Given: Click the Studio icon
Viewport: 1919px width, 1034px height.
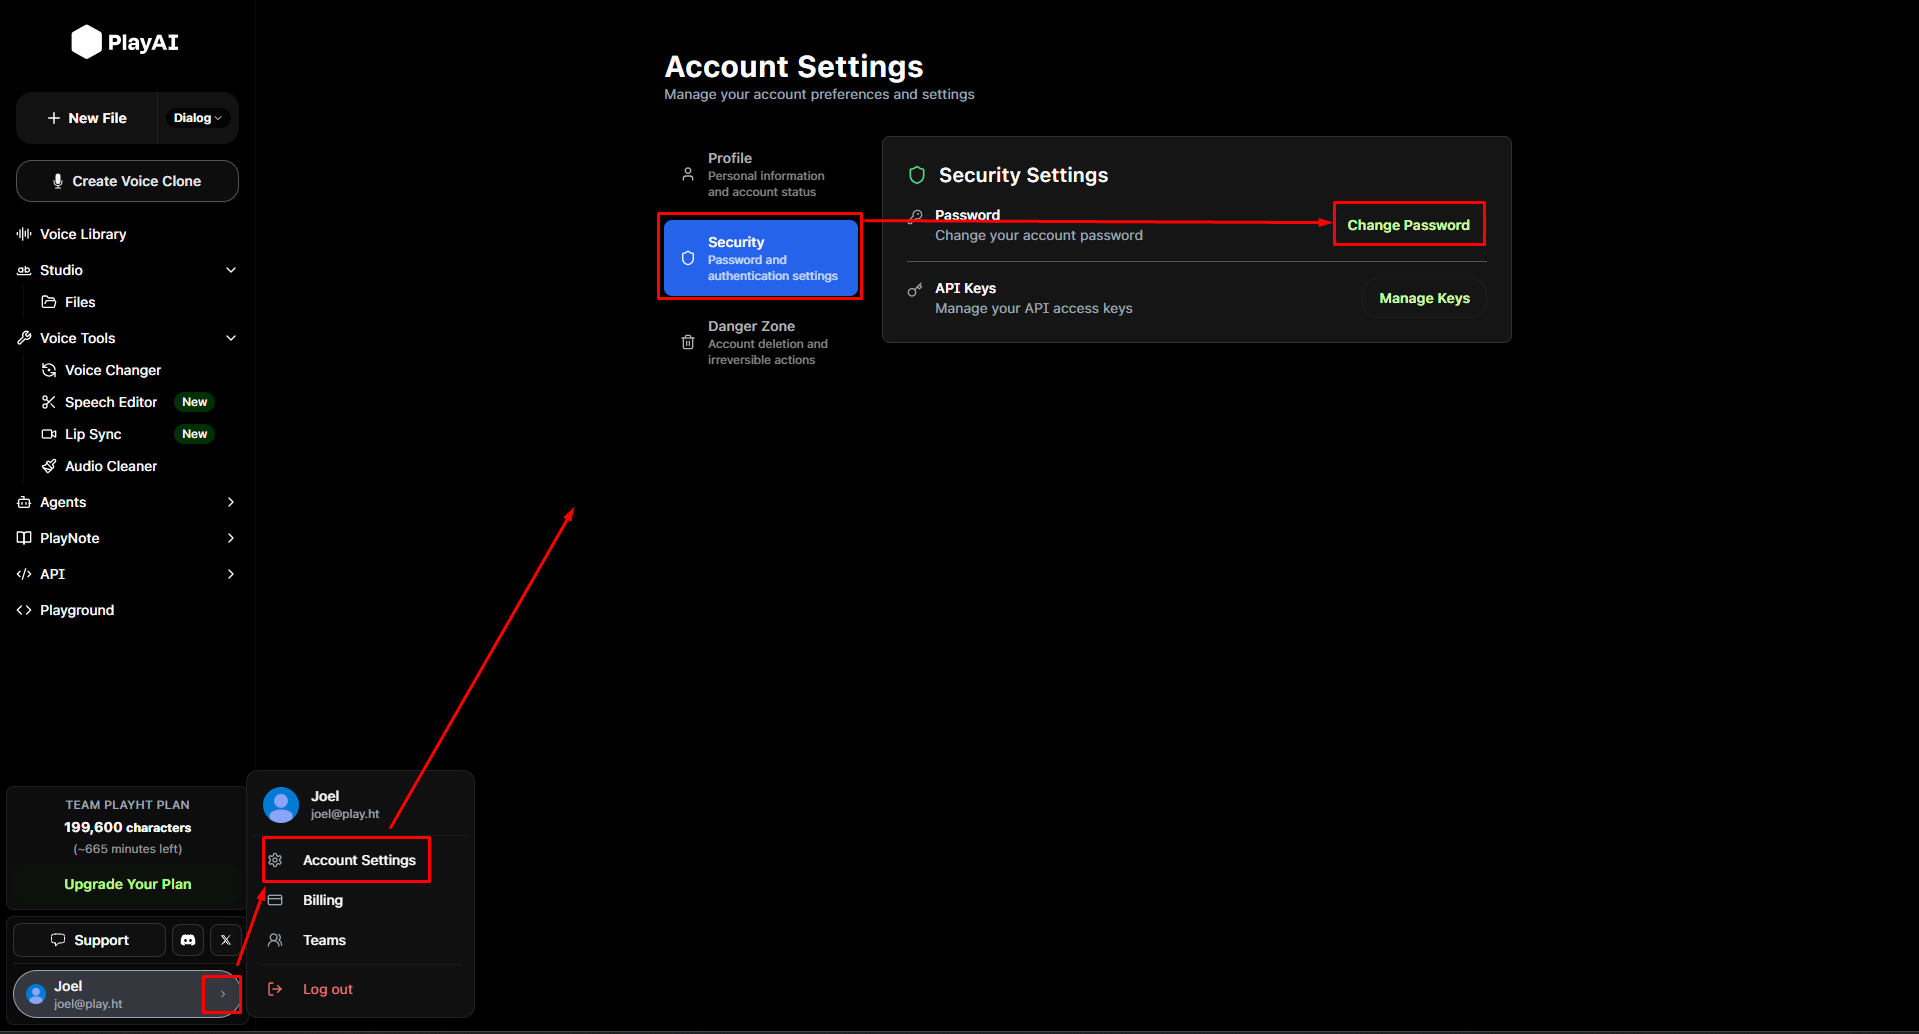Looking at the screenshot, I should [x=24, y=270].
